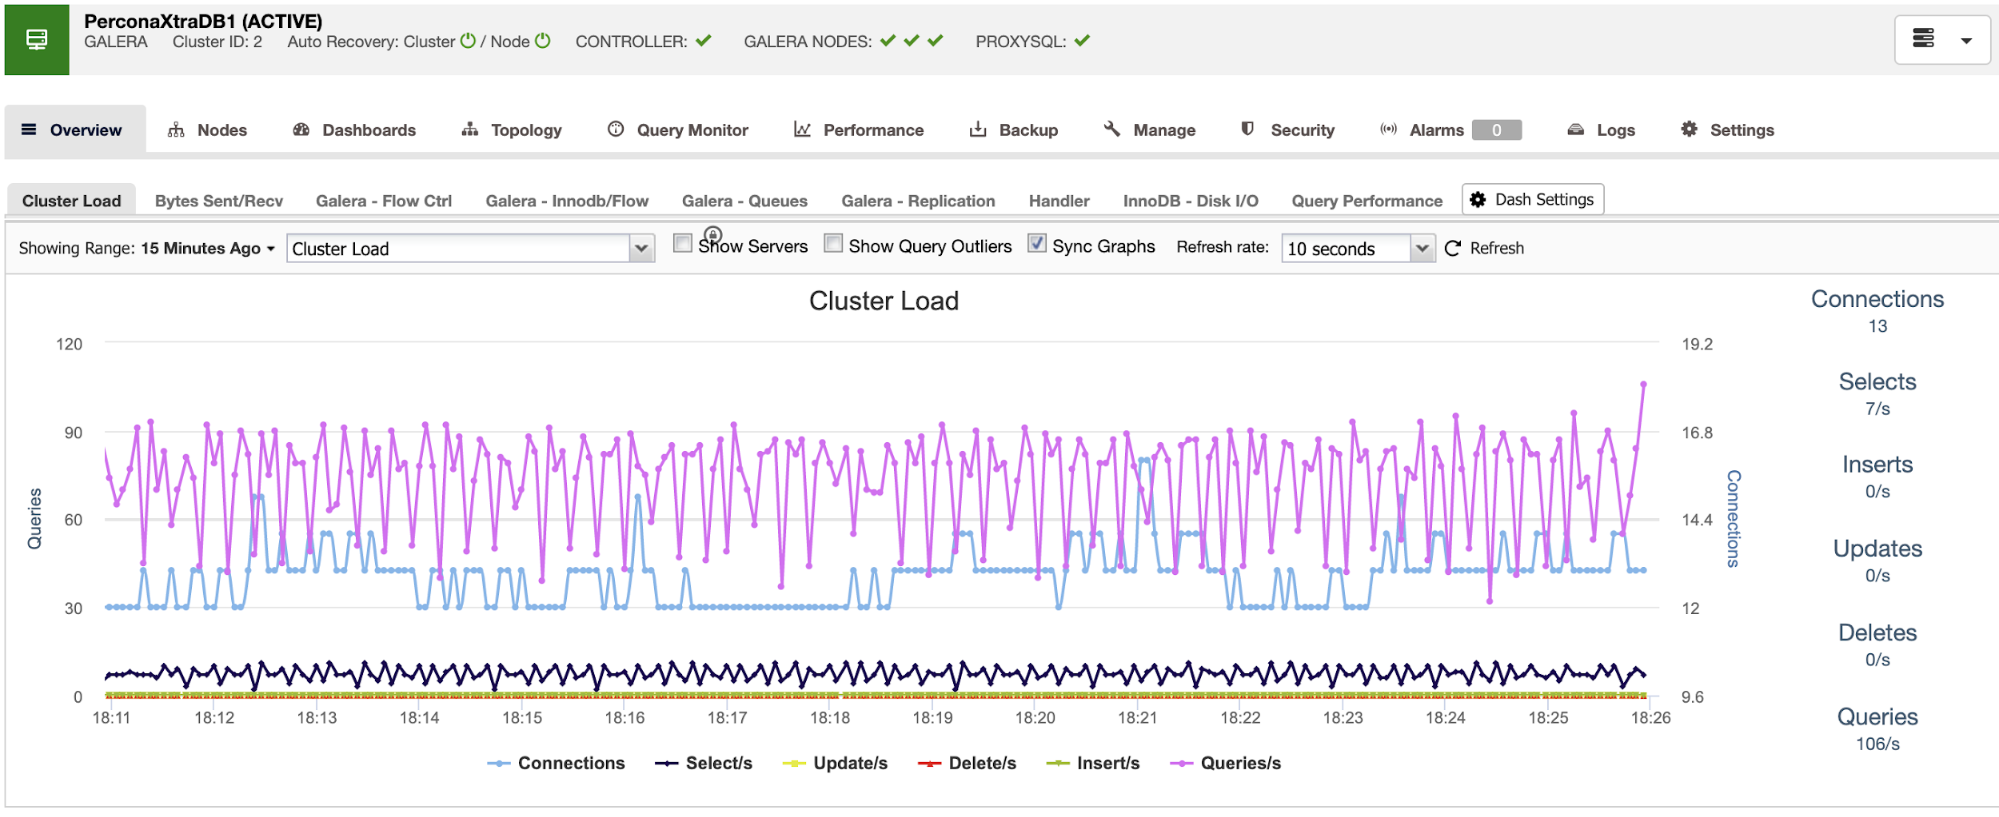Click the Backup download icon
1999x817 pixels.
(x=978, y=129)
